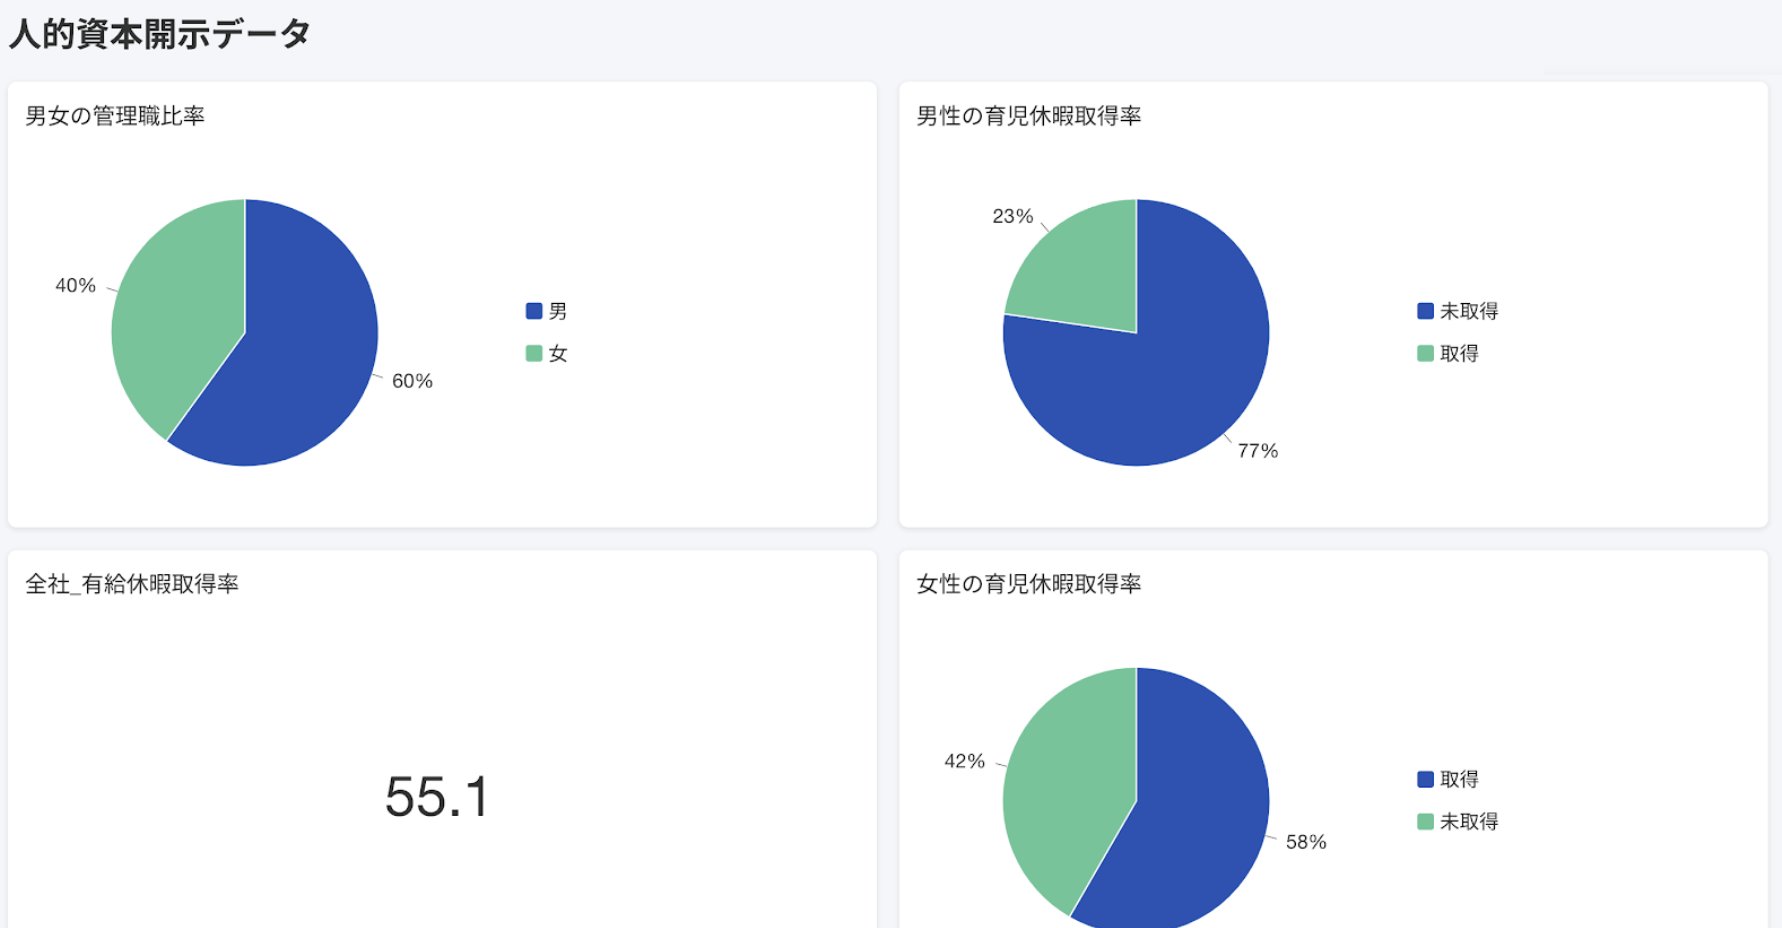Click green 取得 legend square in 男性の育児休暇取得率 card
1782x928 pixels.
1426,353
